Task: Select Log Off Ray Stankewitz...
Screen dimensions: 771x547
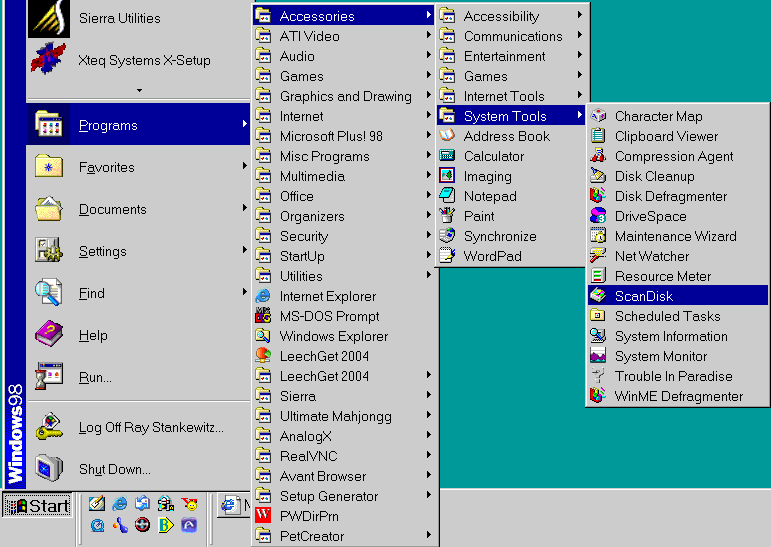Action: (x=139, y=427)
